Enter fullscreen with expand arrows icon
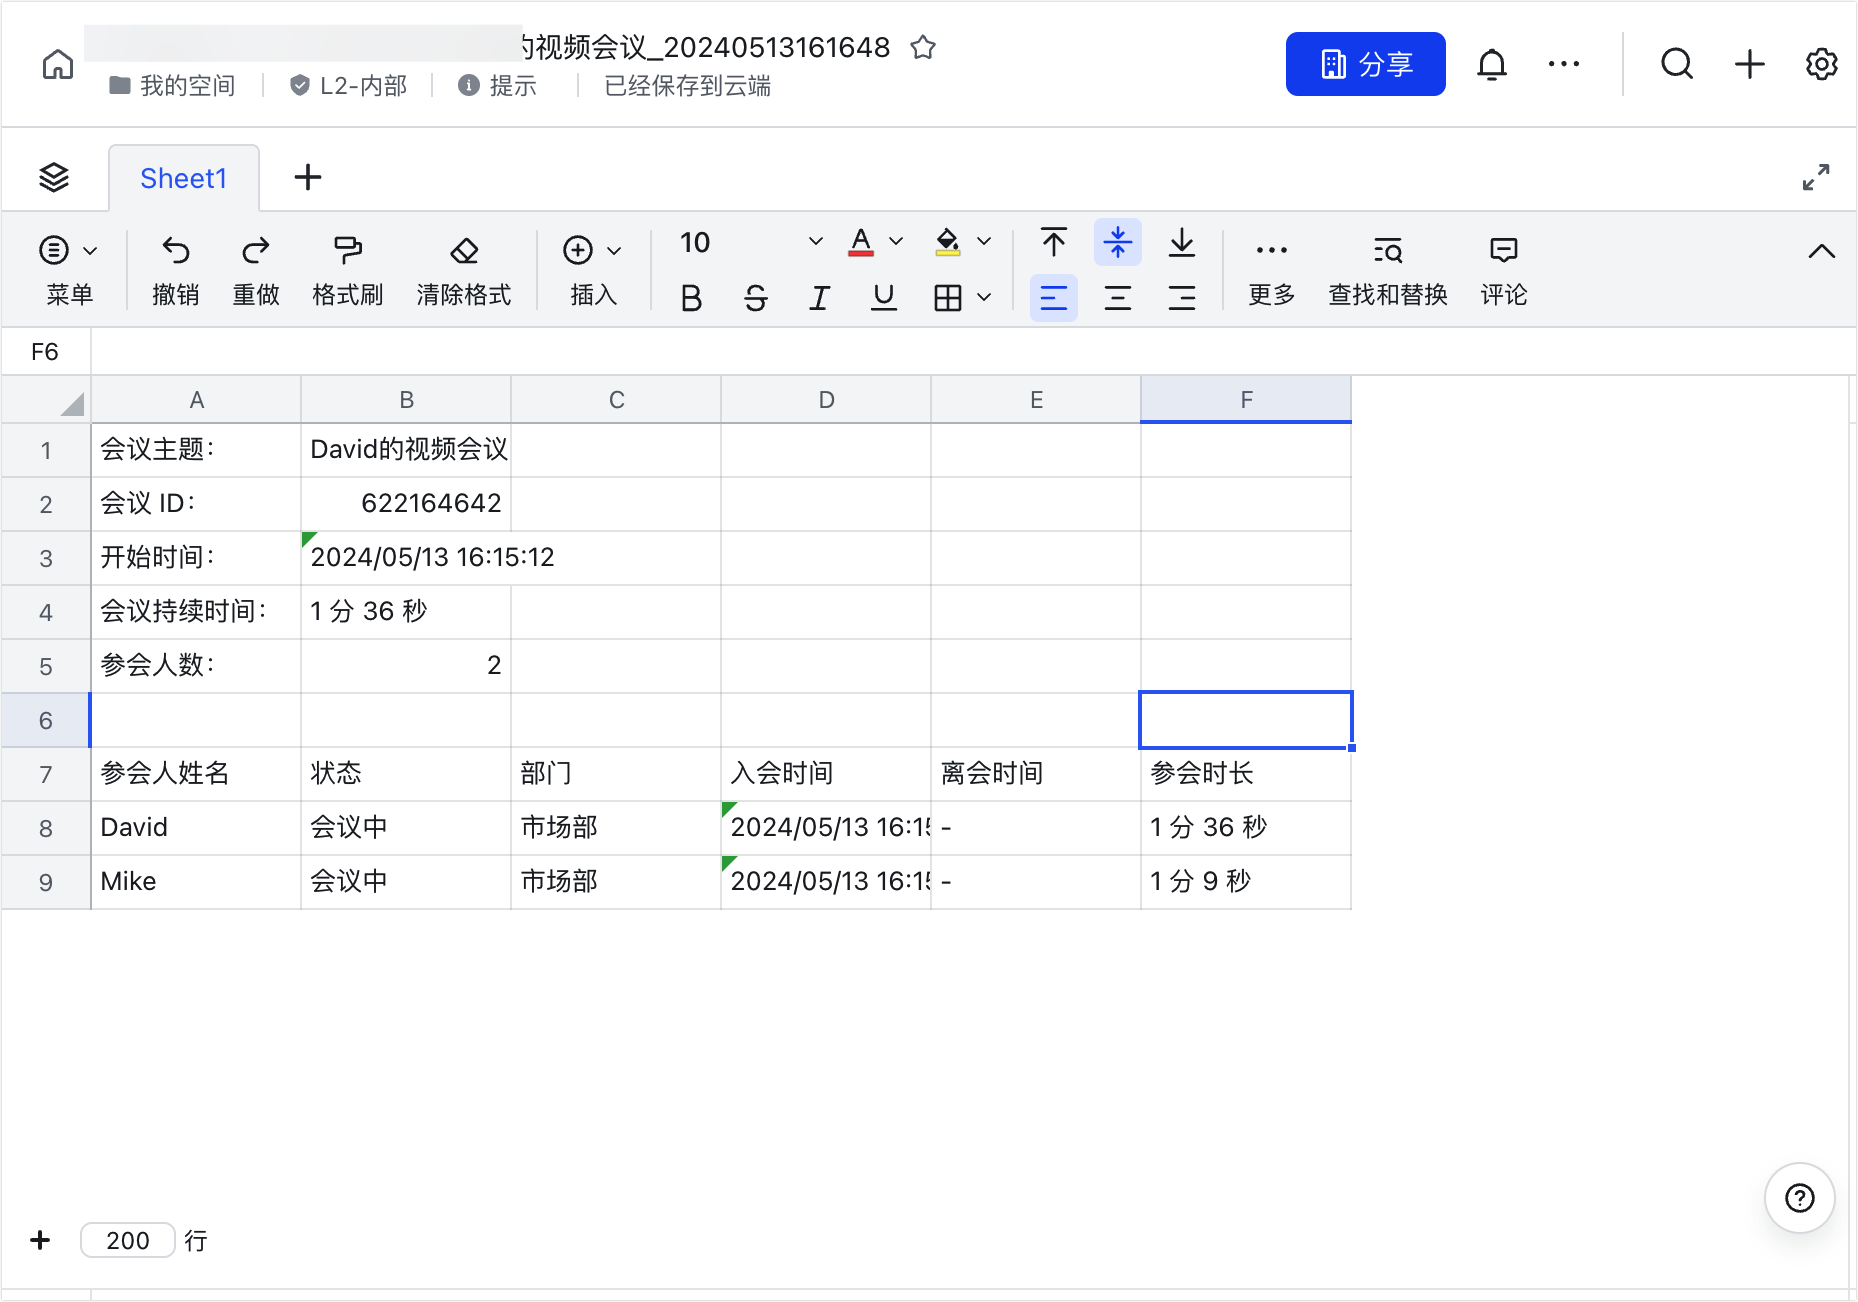The width and height of the screenshot is (1858, 1302). pyautogui.click(x=1816, y=178)
